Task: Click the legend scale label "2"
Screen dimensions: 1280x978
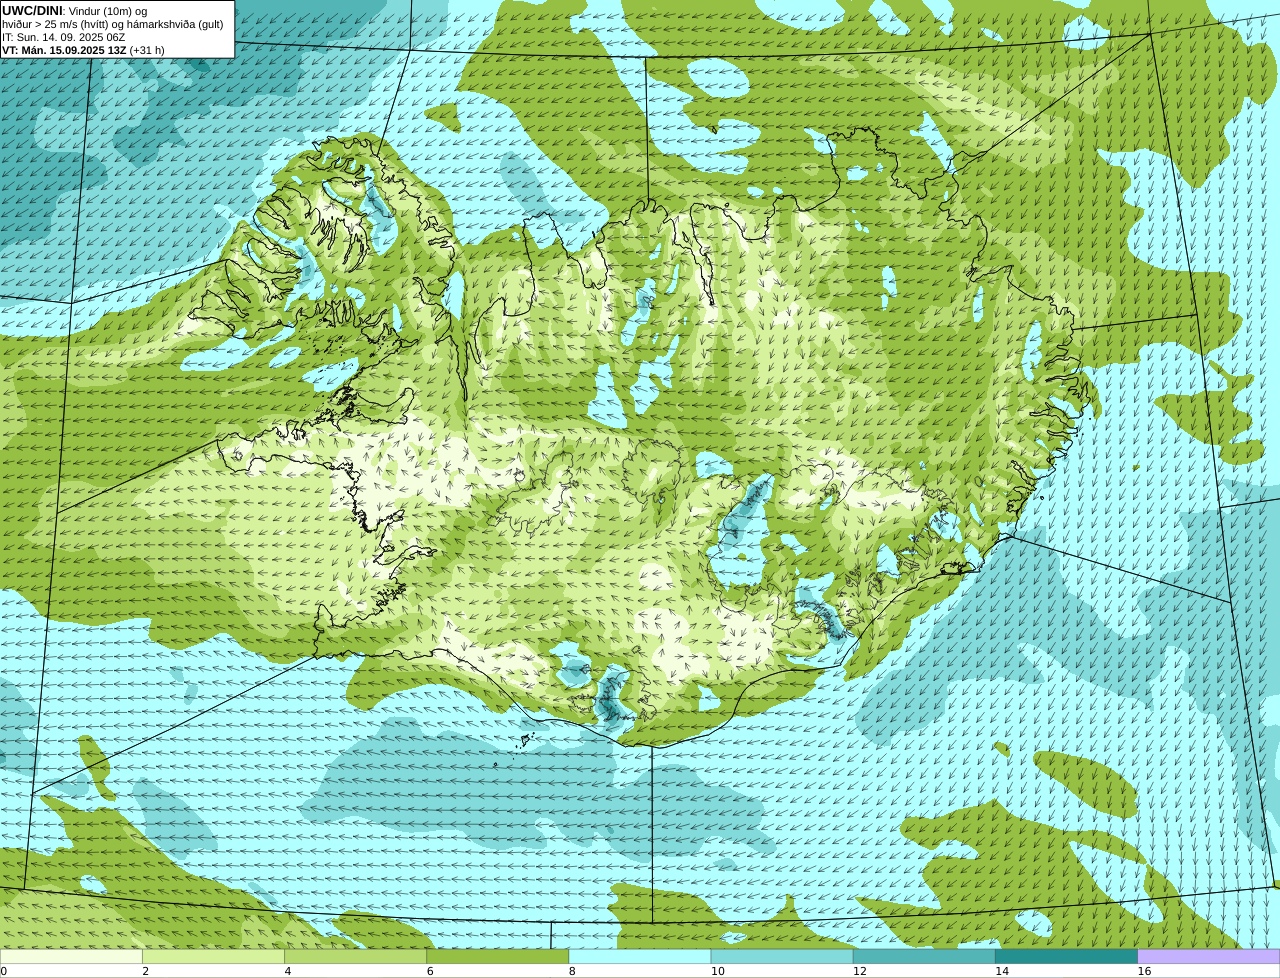Action: 146,971
